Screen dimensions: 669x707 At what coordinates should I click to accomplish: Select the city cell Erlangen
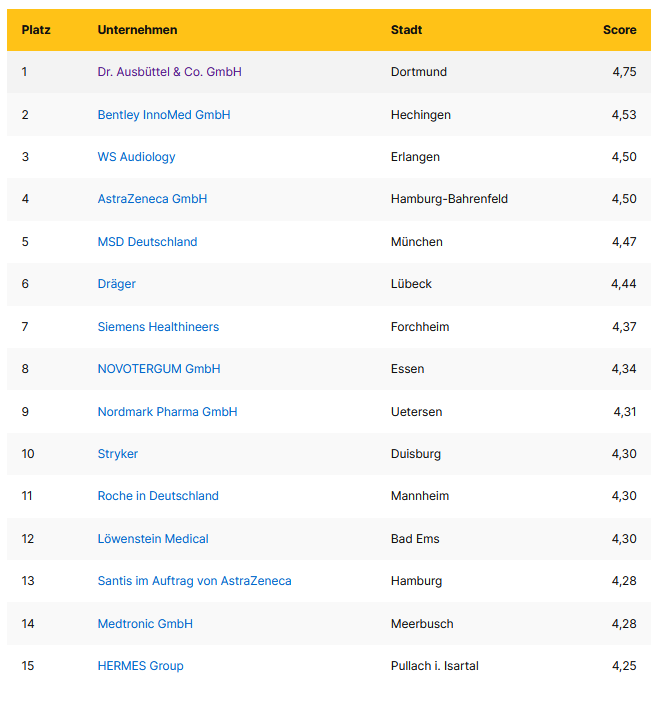click(x=415, y=157)
